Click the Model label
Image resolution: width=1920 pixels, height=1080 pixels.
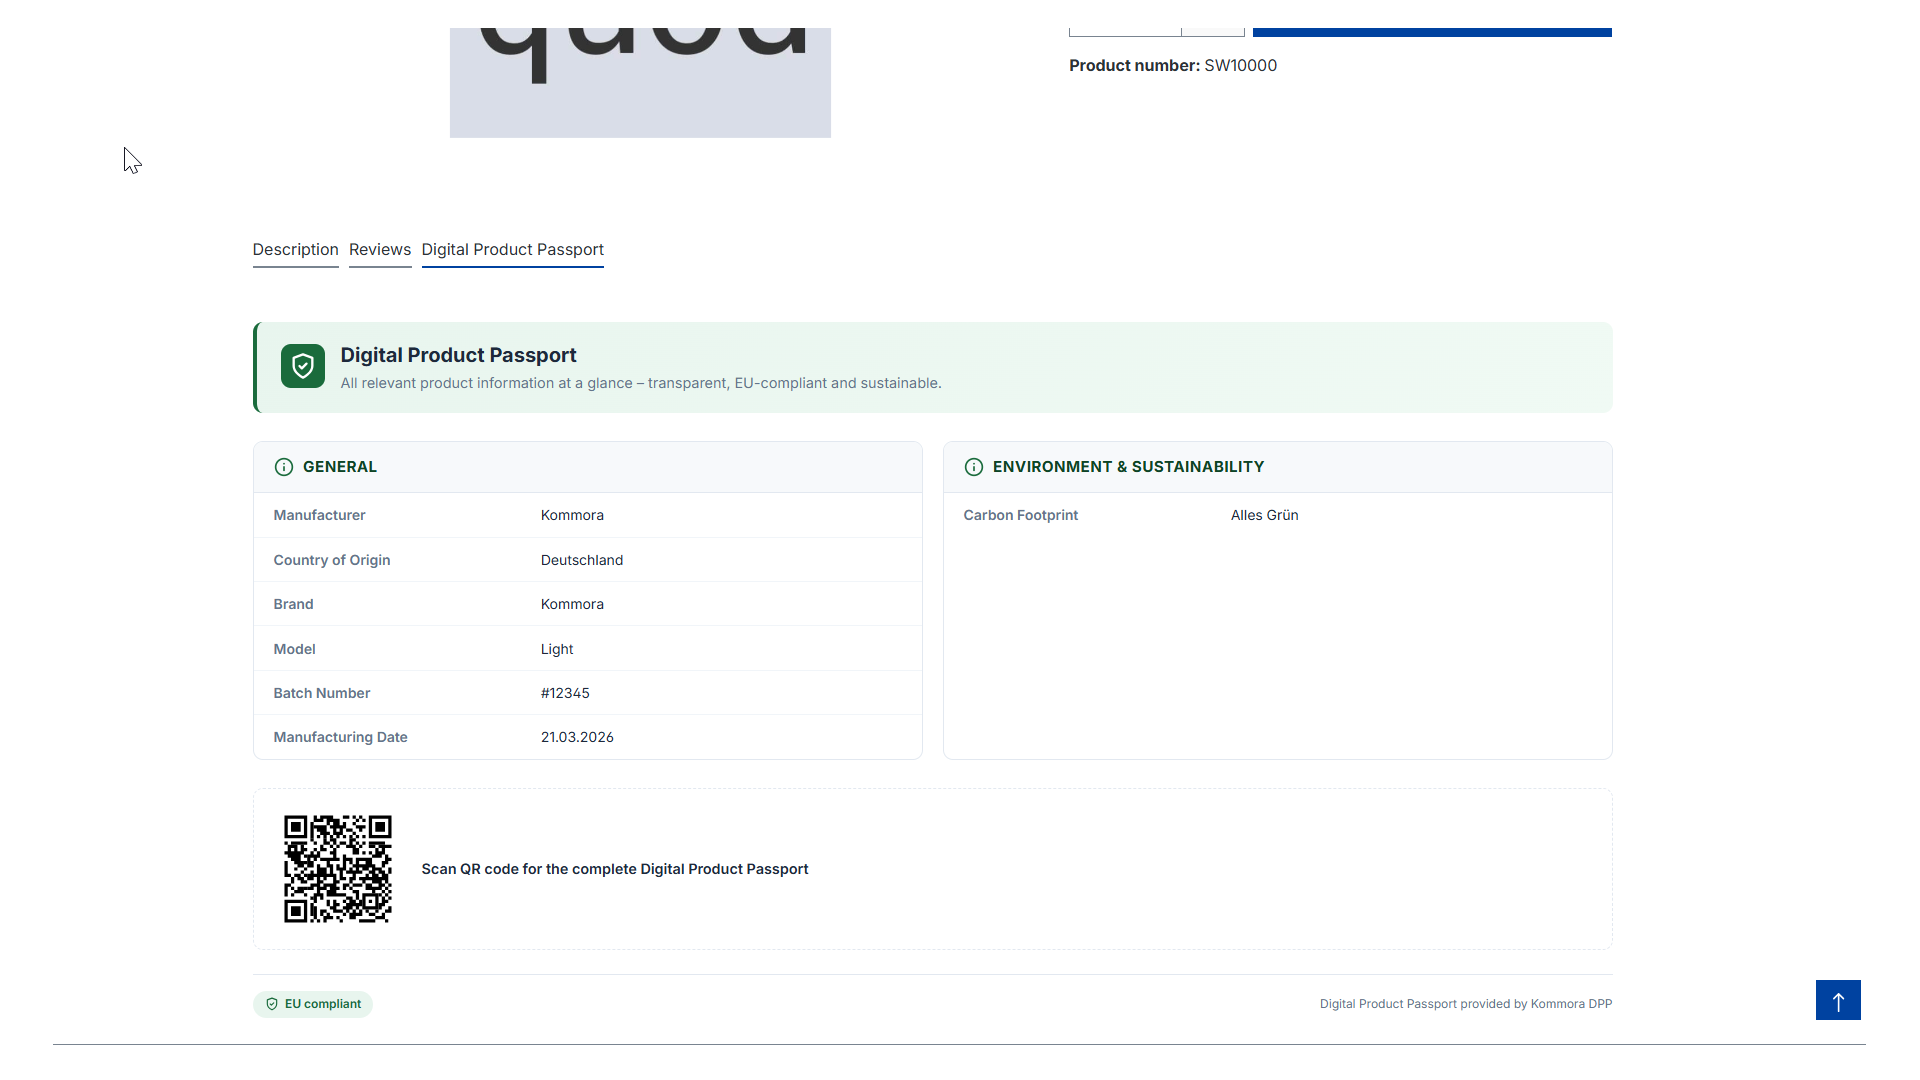pyautogui.click(x=294, y=649)
